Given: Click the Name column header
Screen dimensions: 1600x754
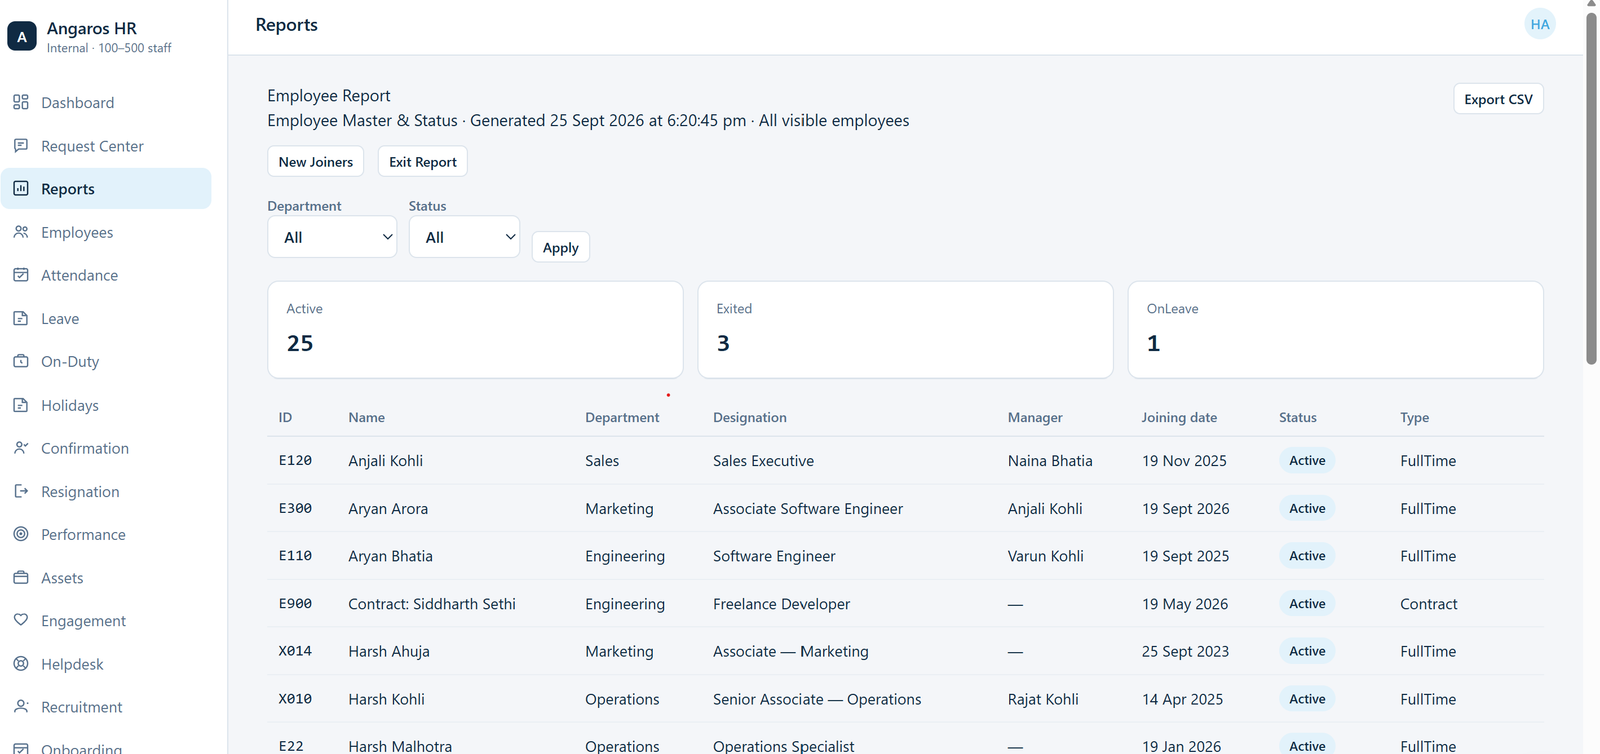Looking at the screenshot, I should 367,417.
